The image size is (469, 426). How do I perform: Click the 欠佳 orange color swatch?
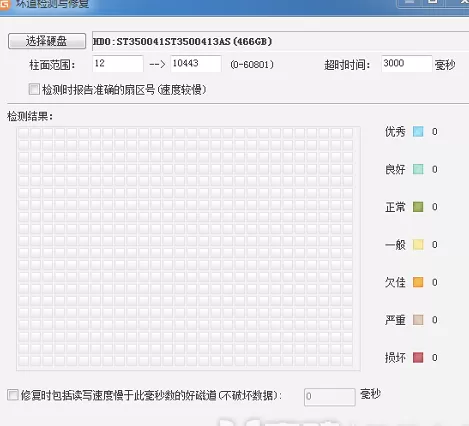tap(418, 282)
